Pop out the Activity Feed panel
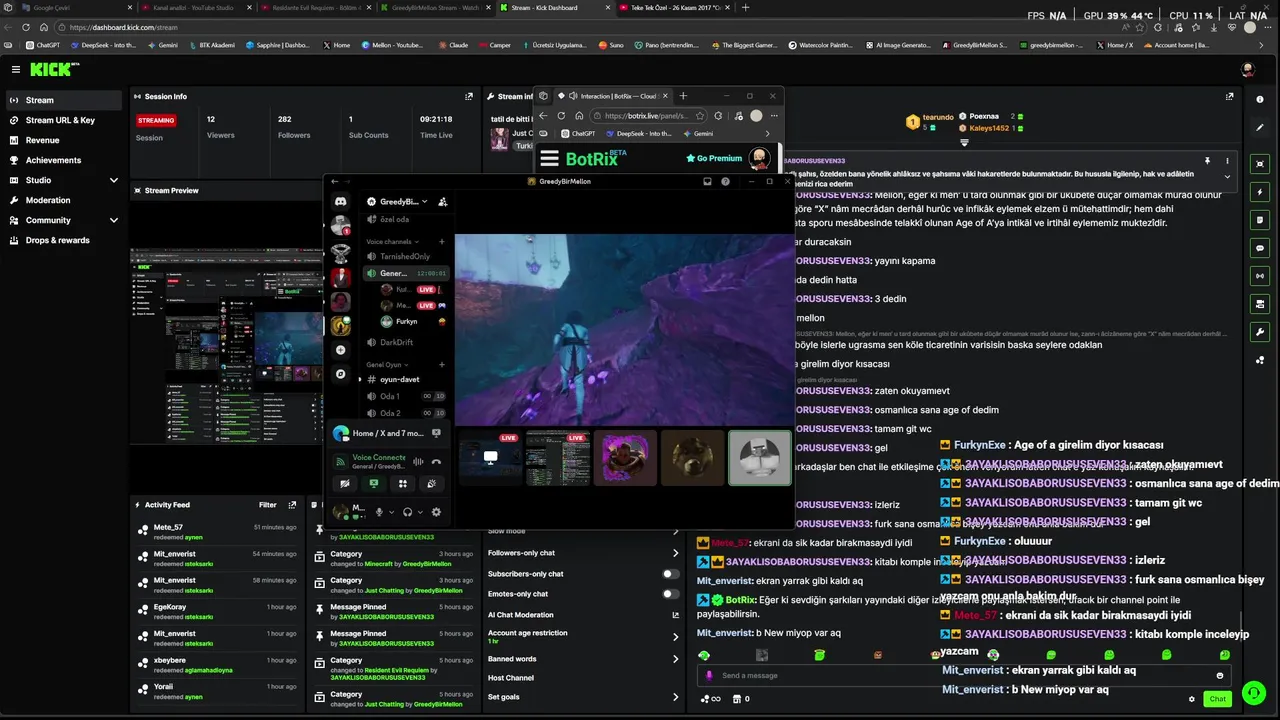Screen dimensions: 1280x720 (x=292, y=505)
